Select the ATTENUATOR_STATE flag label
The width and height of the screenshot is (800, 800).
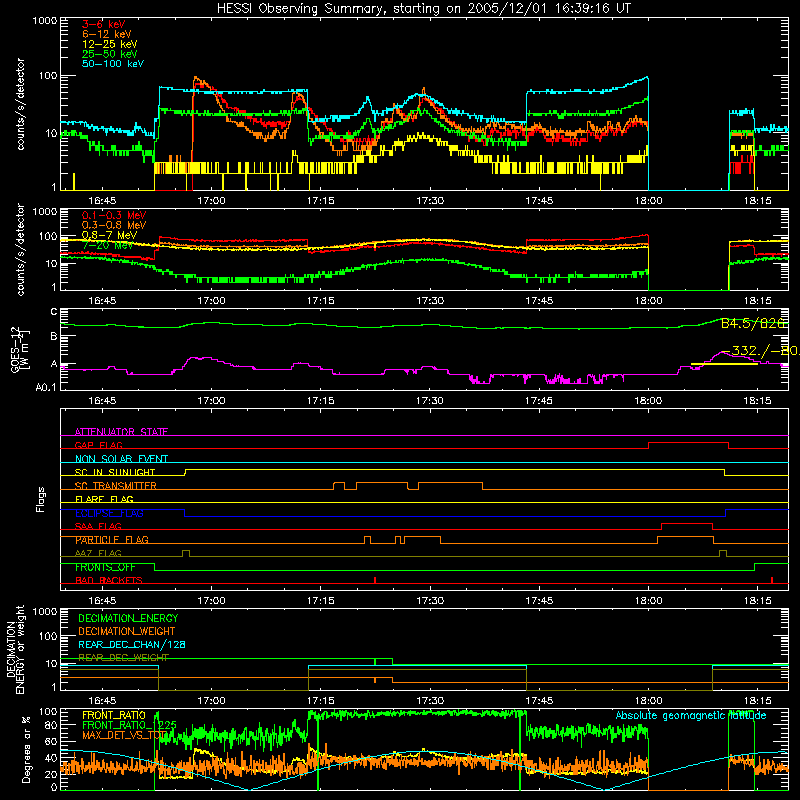[x=121, y=432]
